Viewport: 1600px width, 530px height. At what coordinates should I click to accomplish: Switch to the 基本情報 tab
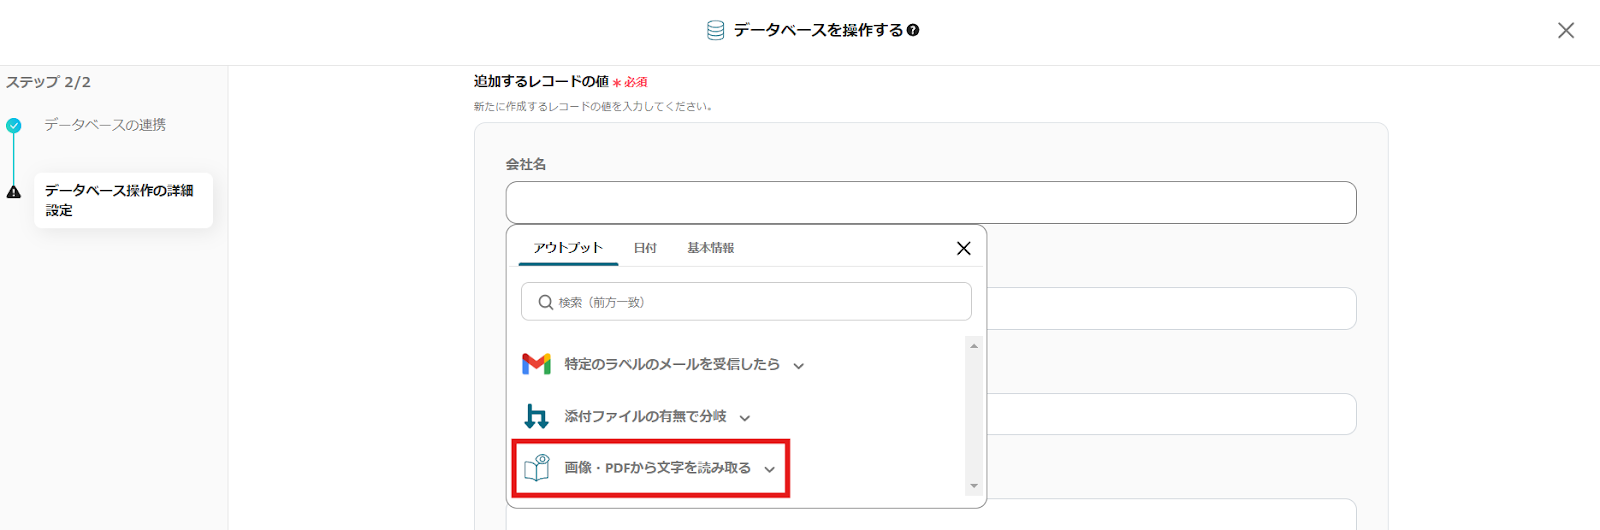(x=711, y=248)
